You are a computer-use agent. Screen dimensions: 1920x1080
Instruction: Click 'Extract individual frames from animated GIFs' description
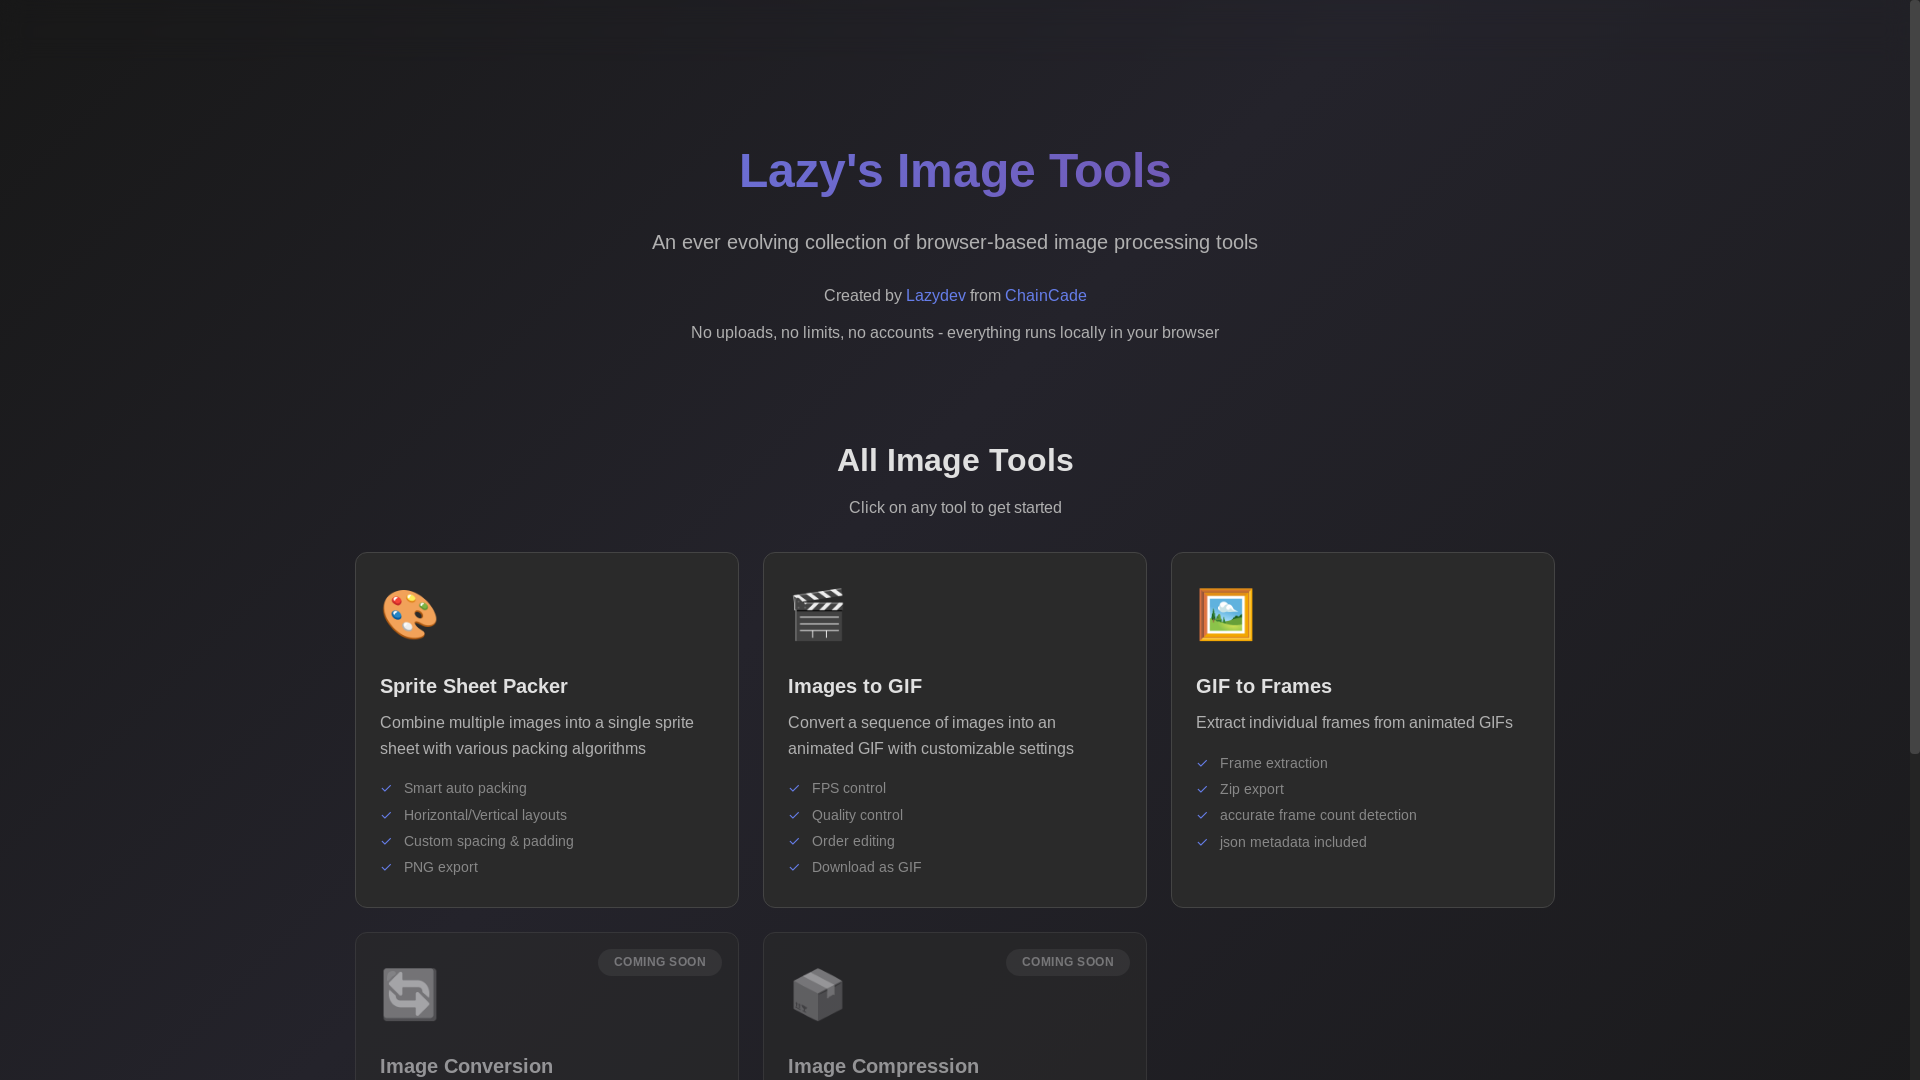pos(1354,723)
